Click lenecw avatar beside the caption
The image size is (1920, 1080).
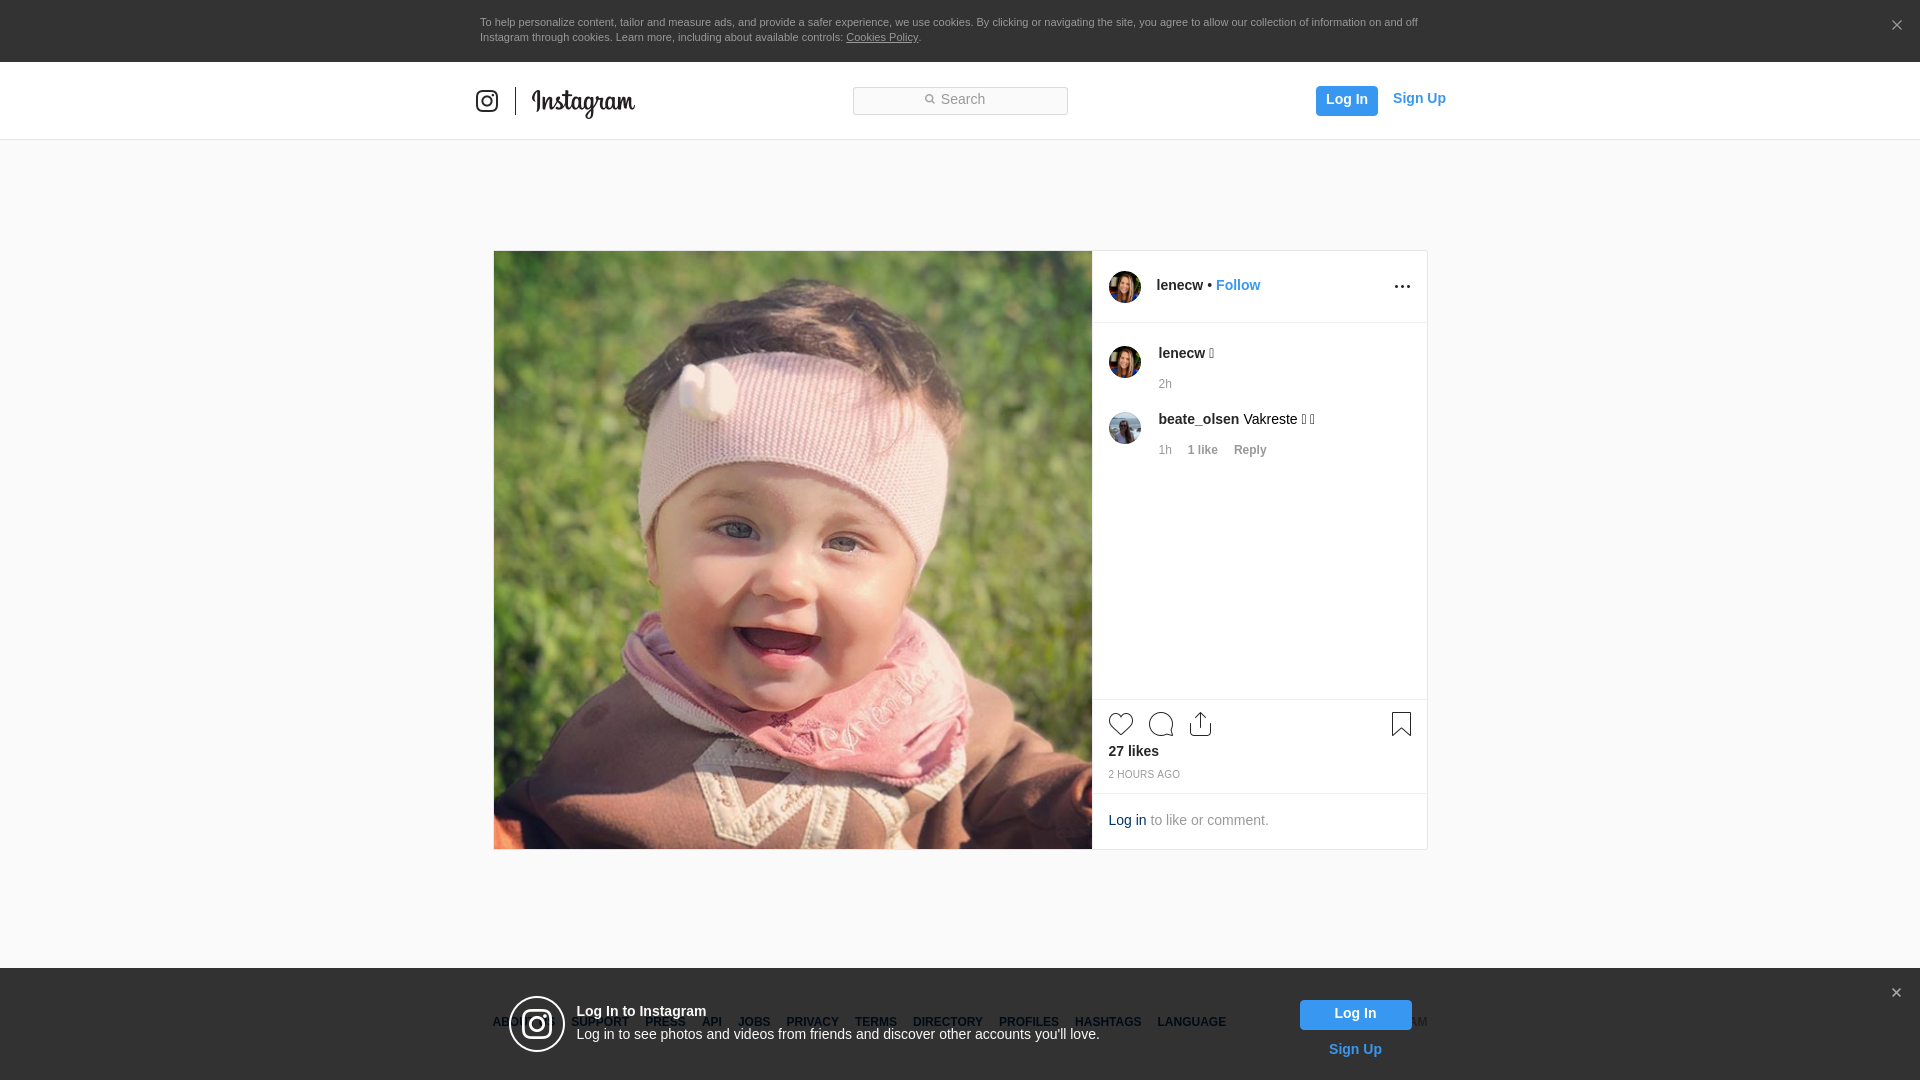(1124, 362)
